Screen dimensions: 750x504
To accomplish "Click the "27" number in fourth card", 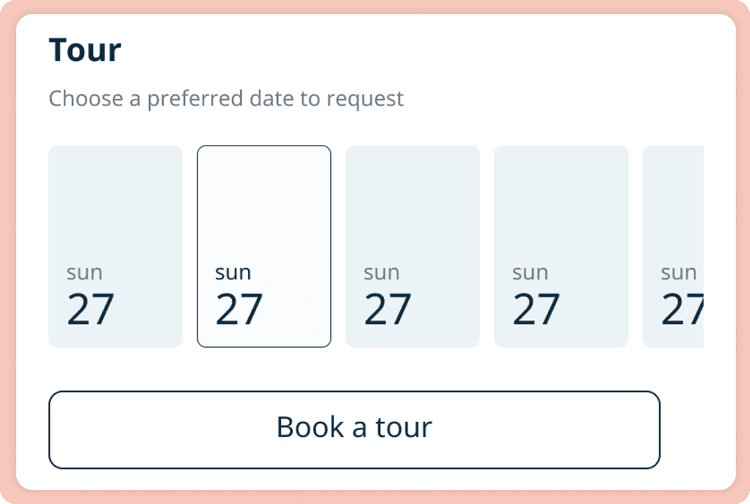I will pyautogui.click(x=537, y=310).
